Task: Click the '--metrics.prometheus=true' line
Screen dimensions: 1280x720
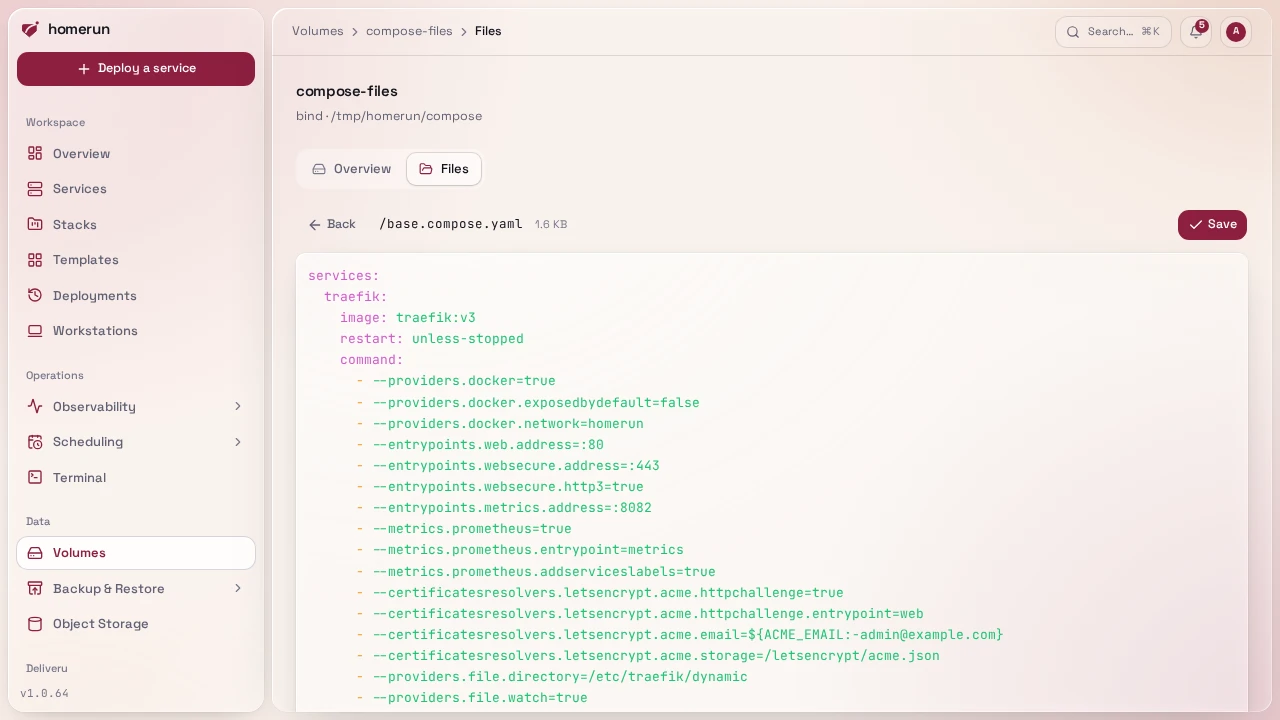Action: [464, 529]
